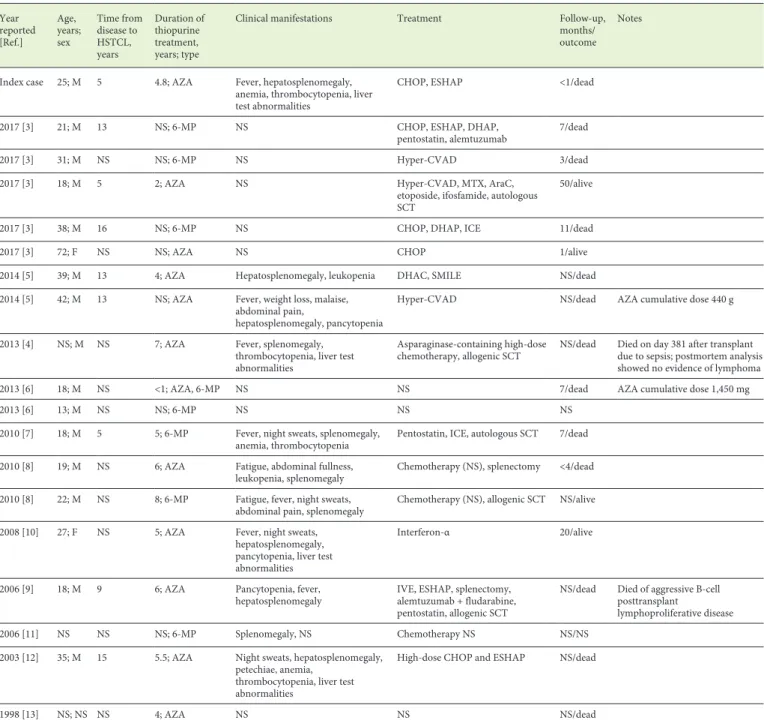Viewport: 764px width, 726px height.
Task: Click 'Hyper-CVAD' treatment in the 31; M row
Action: click(426, 160)
